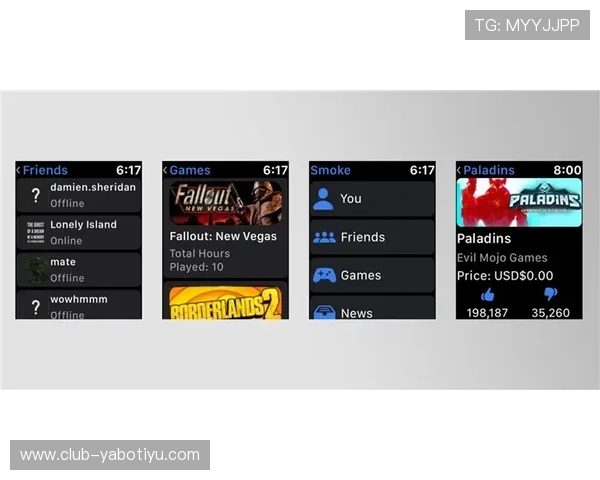Click the Games controller icon
This screenshot has height=480, width=600.
323,275
